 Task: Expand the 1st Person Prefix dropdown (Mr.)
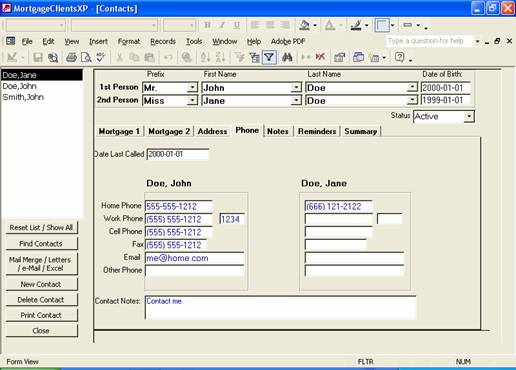point(192,87)
